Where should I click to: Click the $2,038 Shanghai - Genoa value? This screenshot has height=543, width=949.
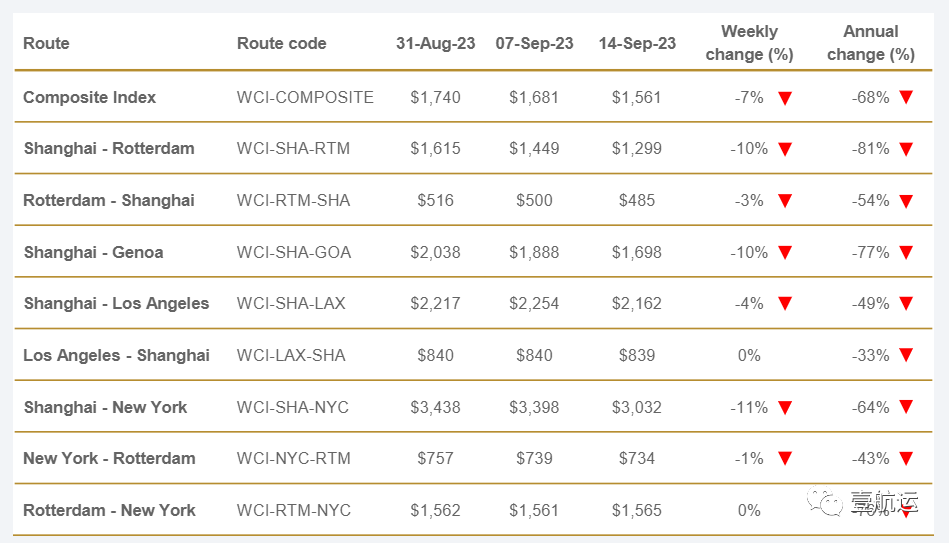435,252
